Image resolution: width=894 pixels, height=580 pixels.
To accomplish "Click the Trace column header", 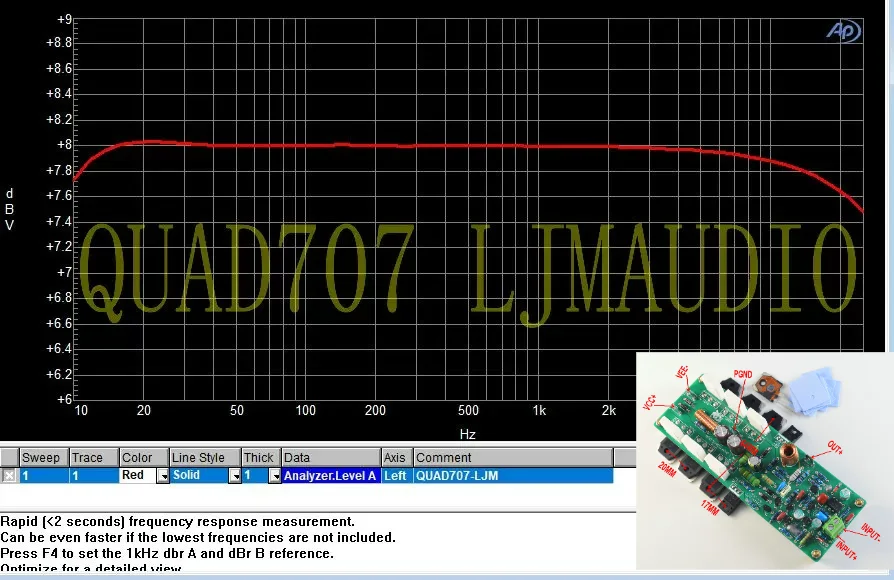I will [x=94, y=457].
